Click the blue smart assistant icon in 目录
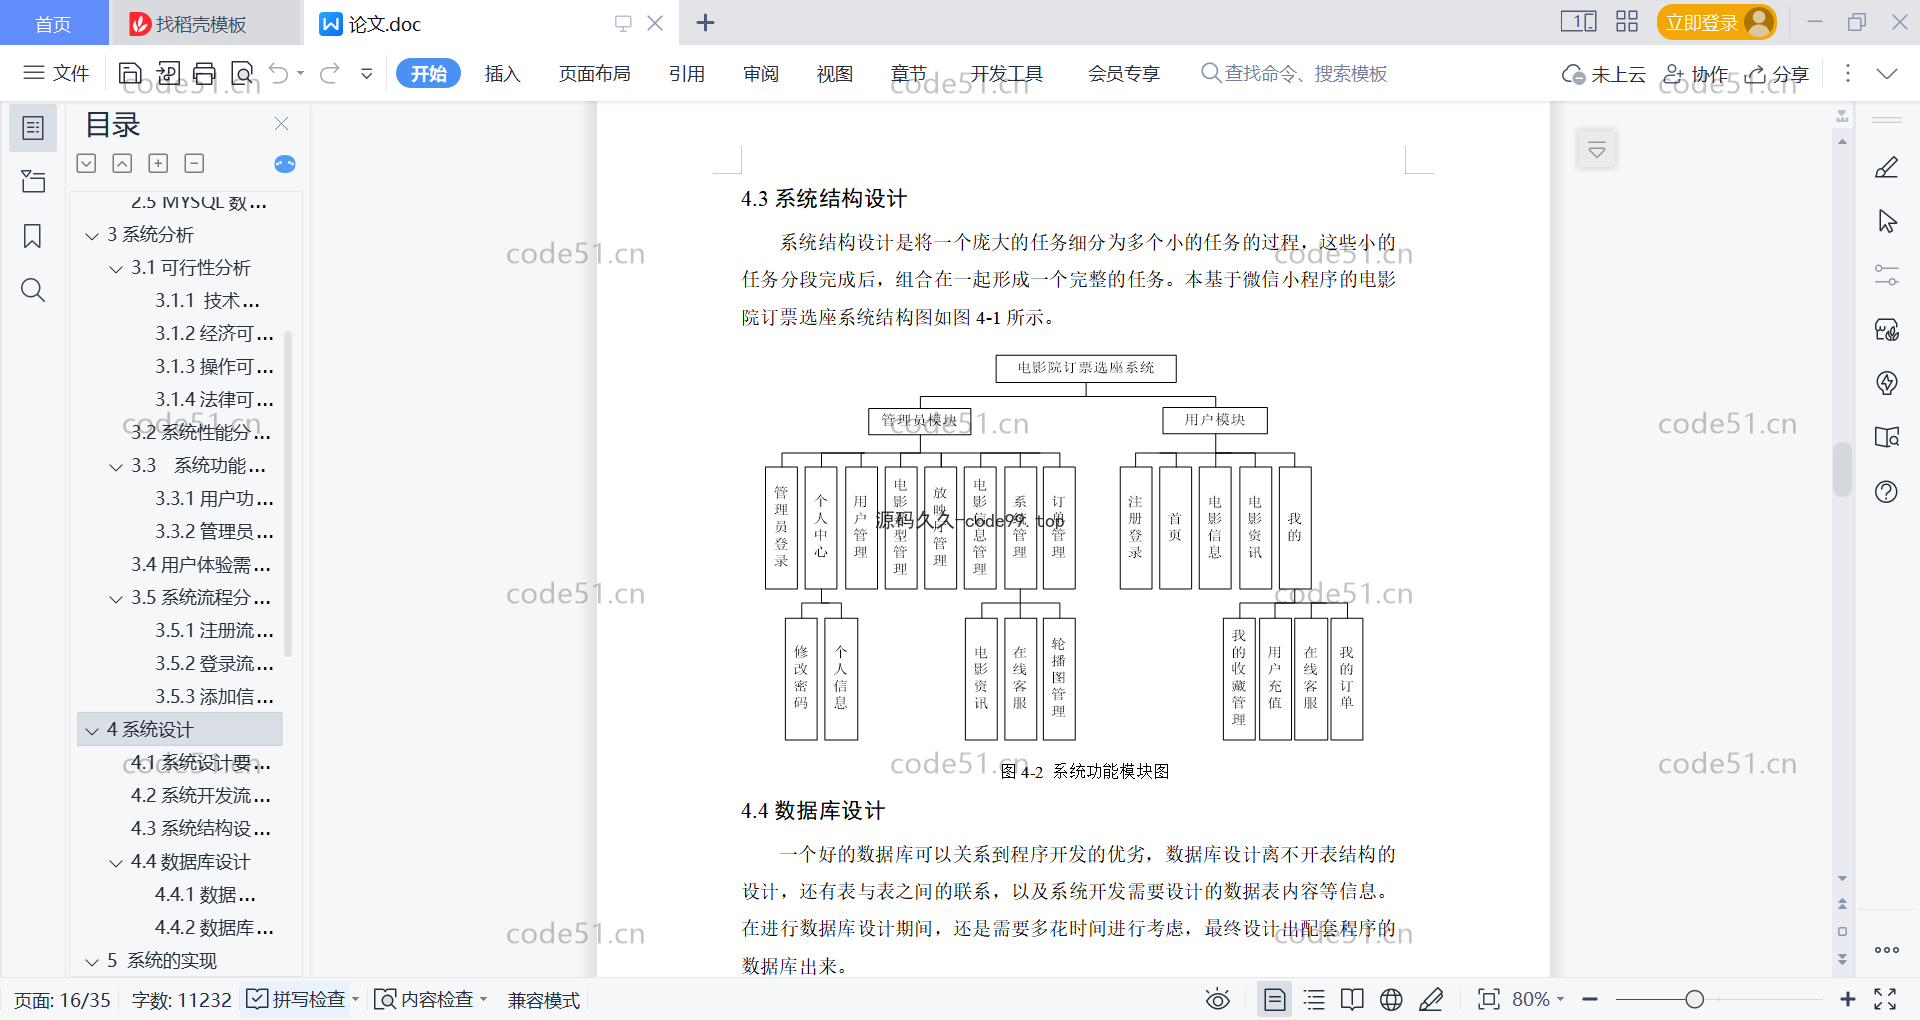 (x=285, y=164)
